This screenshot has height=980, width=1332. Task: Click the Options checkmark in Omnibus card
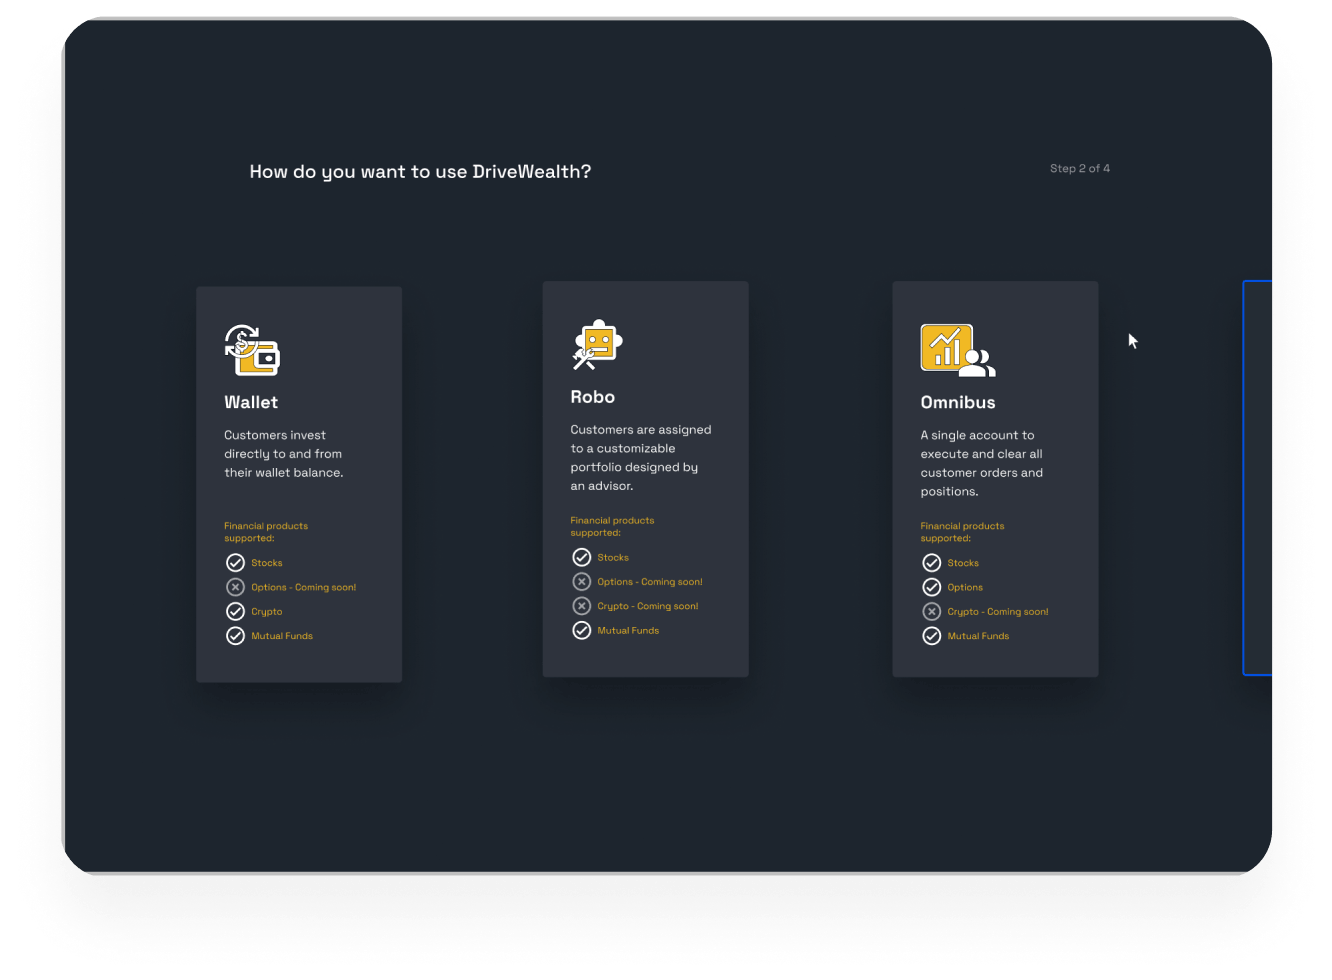click(x=931, y=587)
